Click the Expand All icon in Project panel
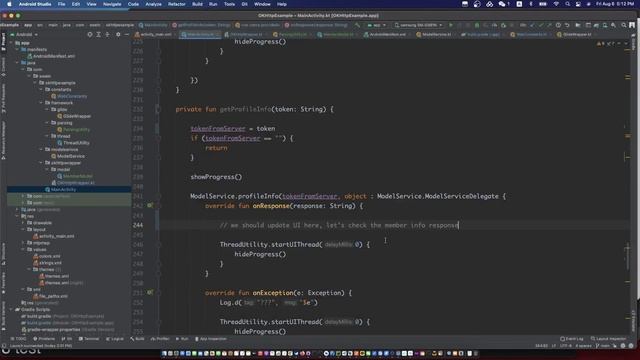The height and width of the screenshot is (360, 640). tap(98, 35)
